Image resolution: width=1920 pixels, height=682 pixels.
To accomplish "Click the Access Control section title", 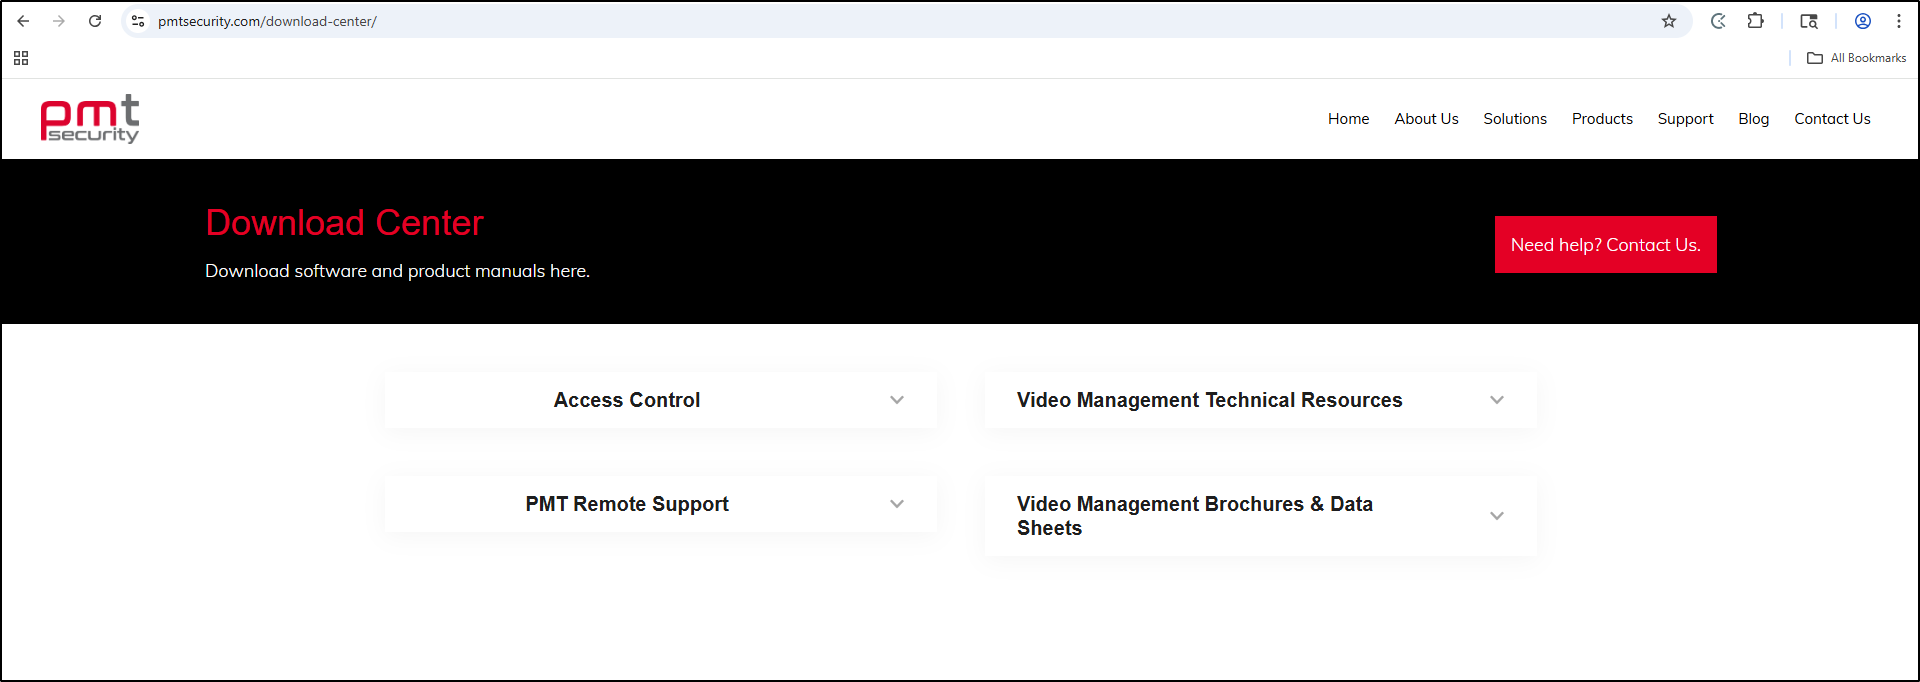I will [627, 400].
